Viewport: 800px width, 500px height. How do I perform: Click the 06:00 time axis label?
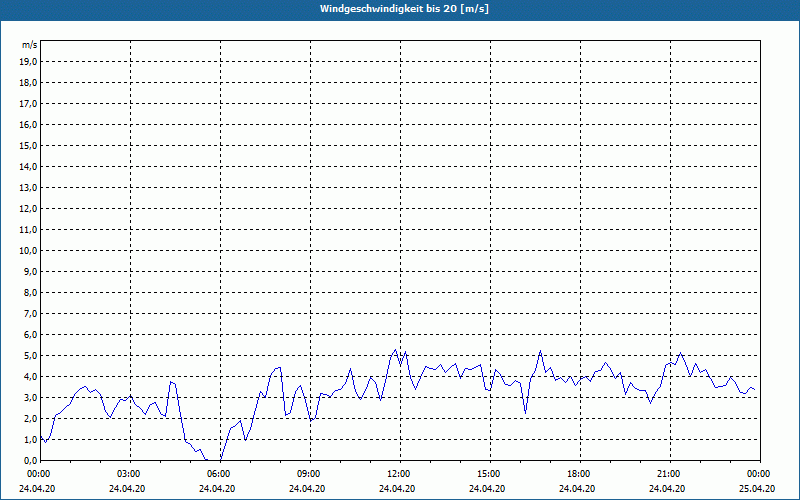tap(220, 474)
